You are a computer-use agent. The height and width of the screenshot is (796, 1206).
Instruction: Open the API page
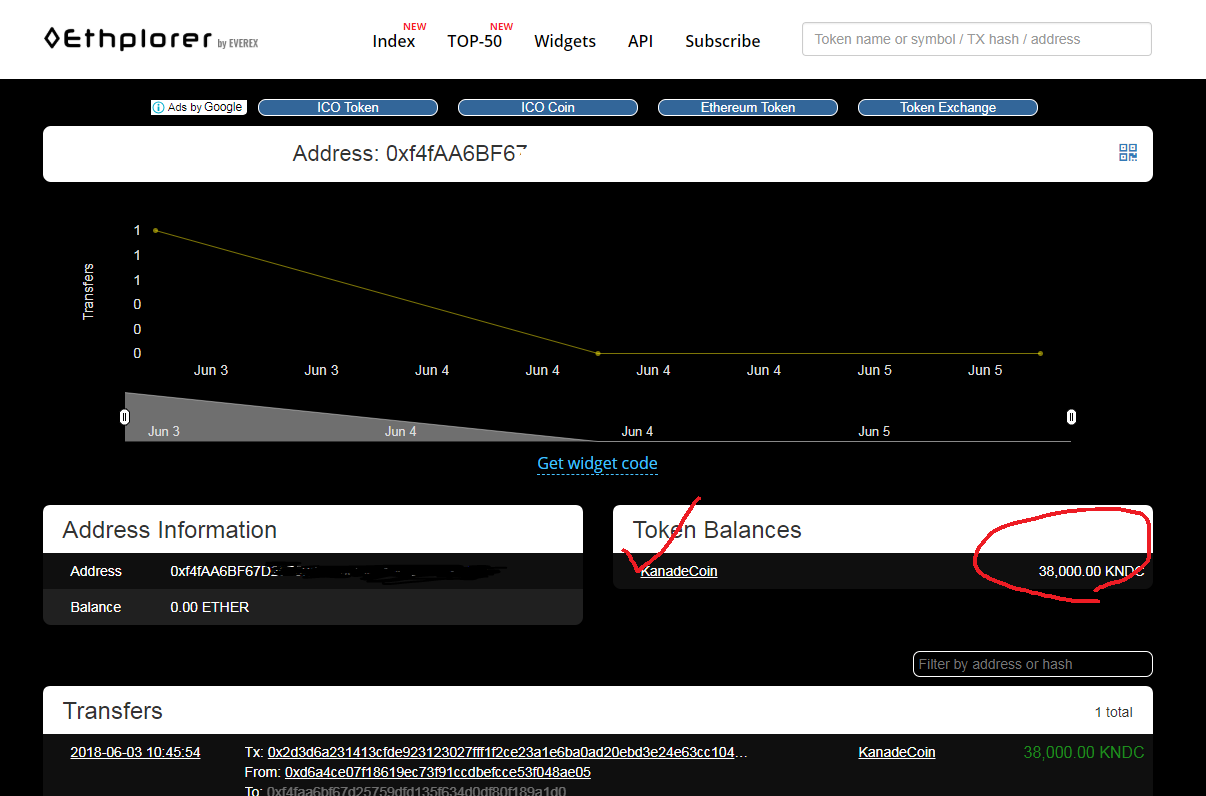(x=640, y=41)
